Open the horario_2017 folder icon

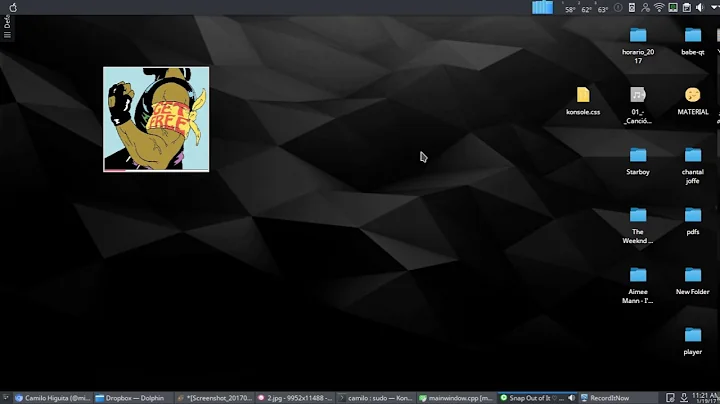click(x=638, y=35)
